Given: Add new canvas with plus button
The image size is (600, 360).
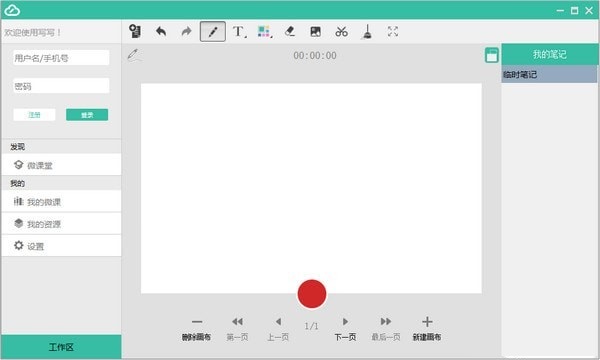Looking at the screenshot, I should pyautogui.click(x=427, y=329).
